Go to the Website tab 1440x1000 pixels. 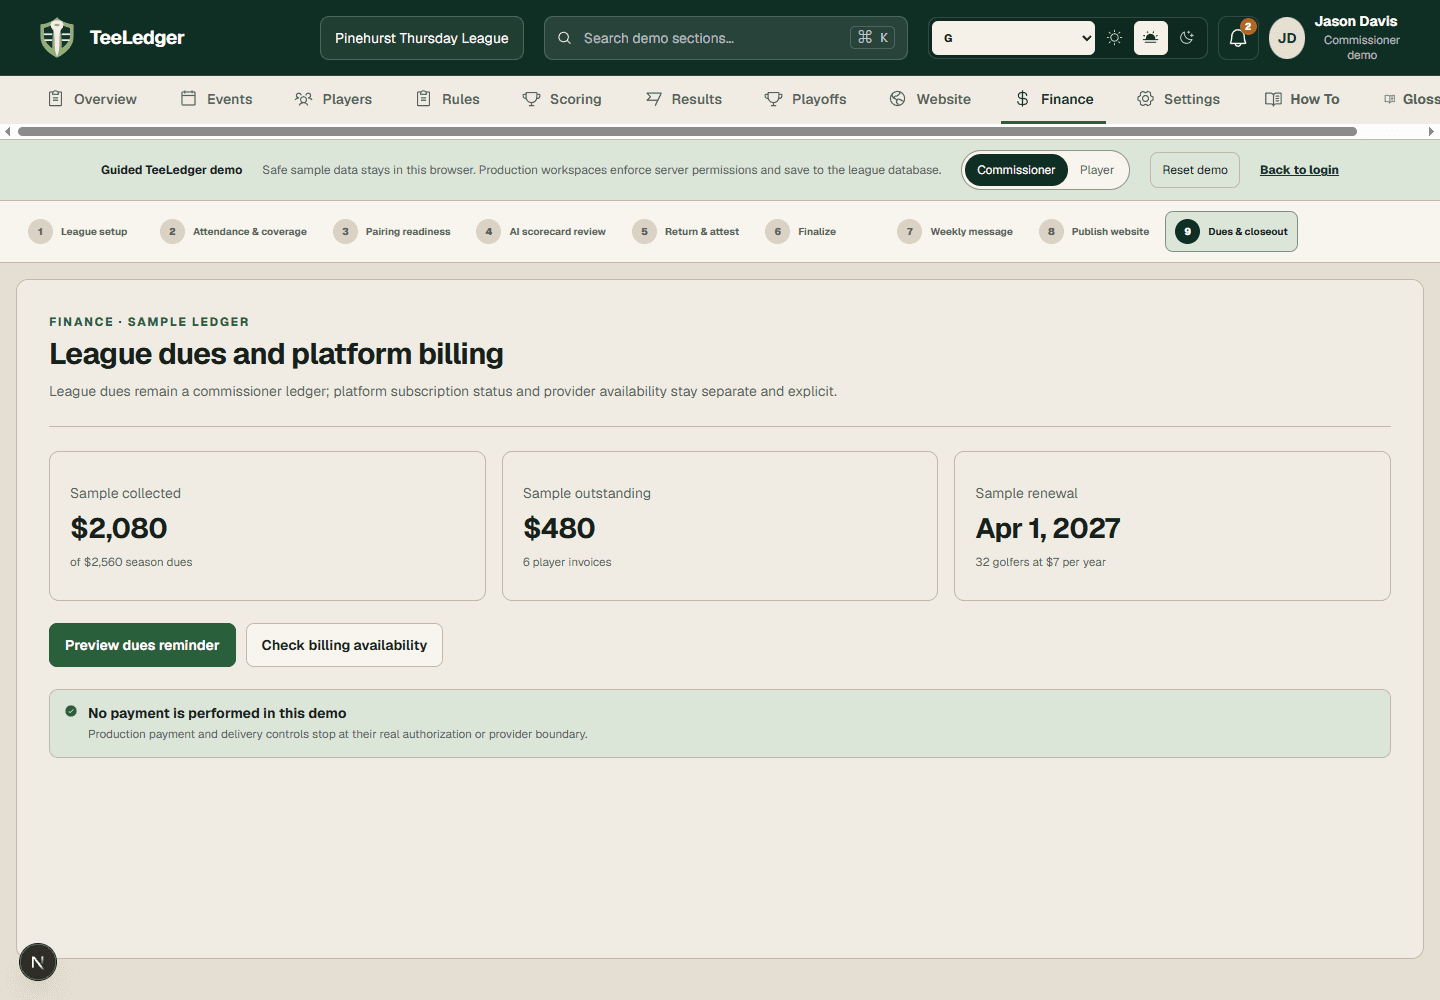pos(930,99)
